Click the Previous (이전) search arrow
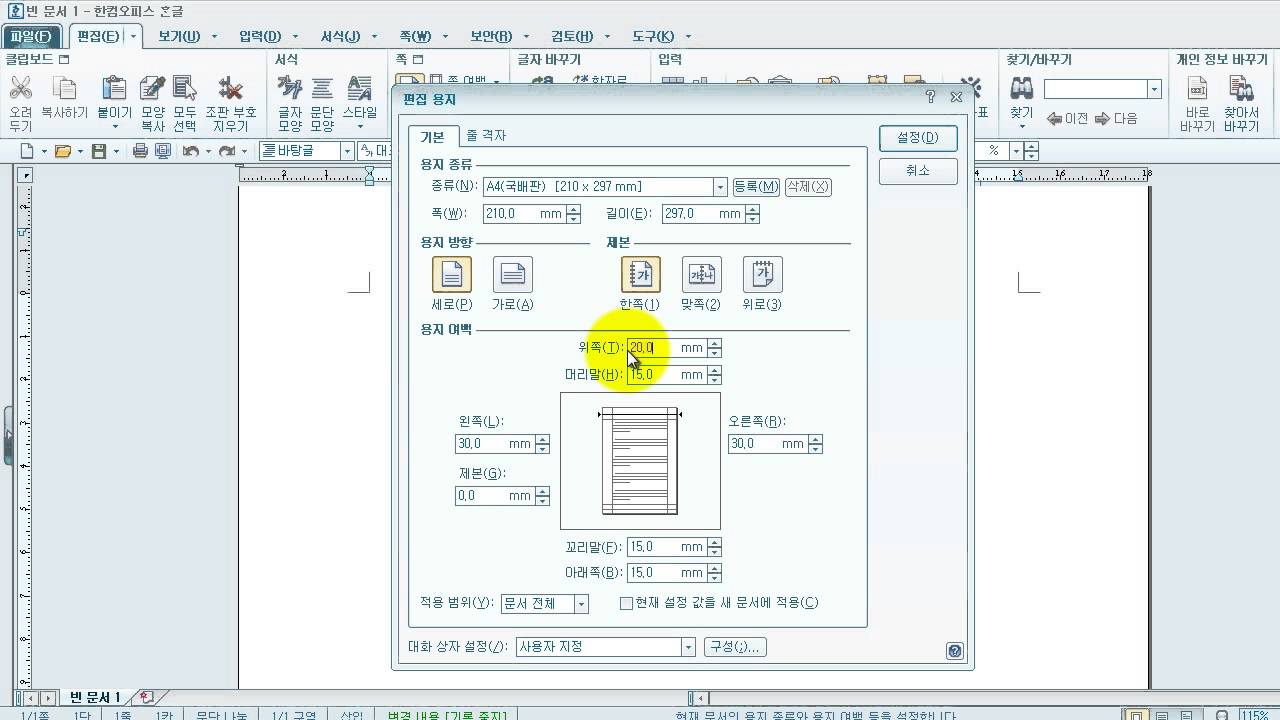The height and width of the screenshot is (720, 1280). 1068,118
